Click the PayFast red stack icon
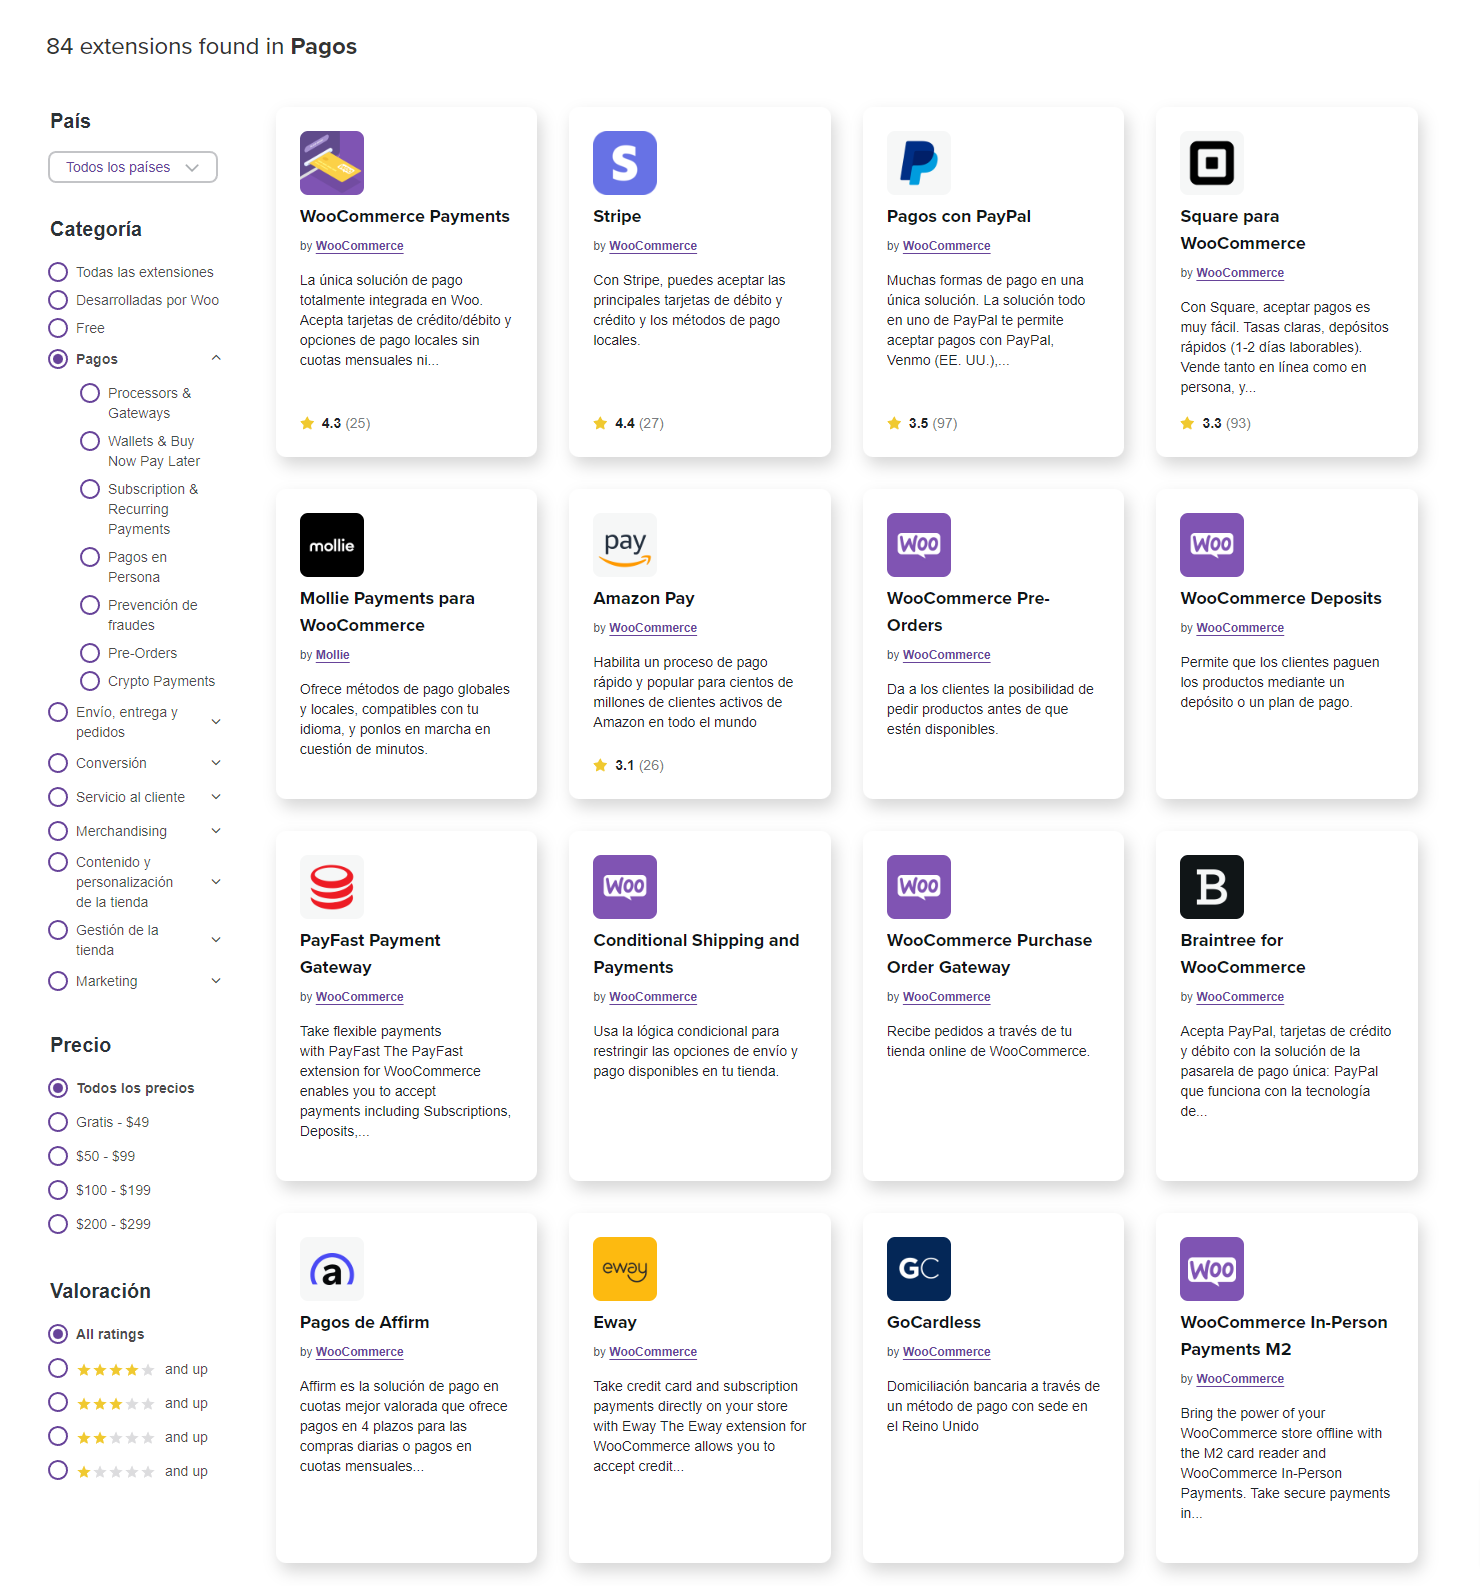Screen dimensions: 1480x1586 point(332,887)
